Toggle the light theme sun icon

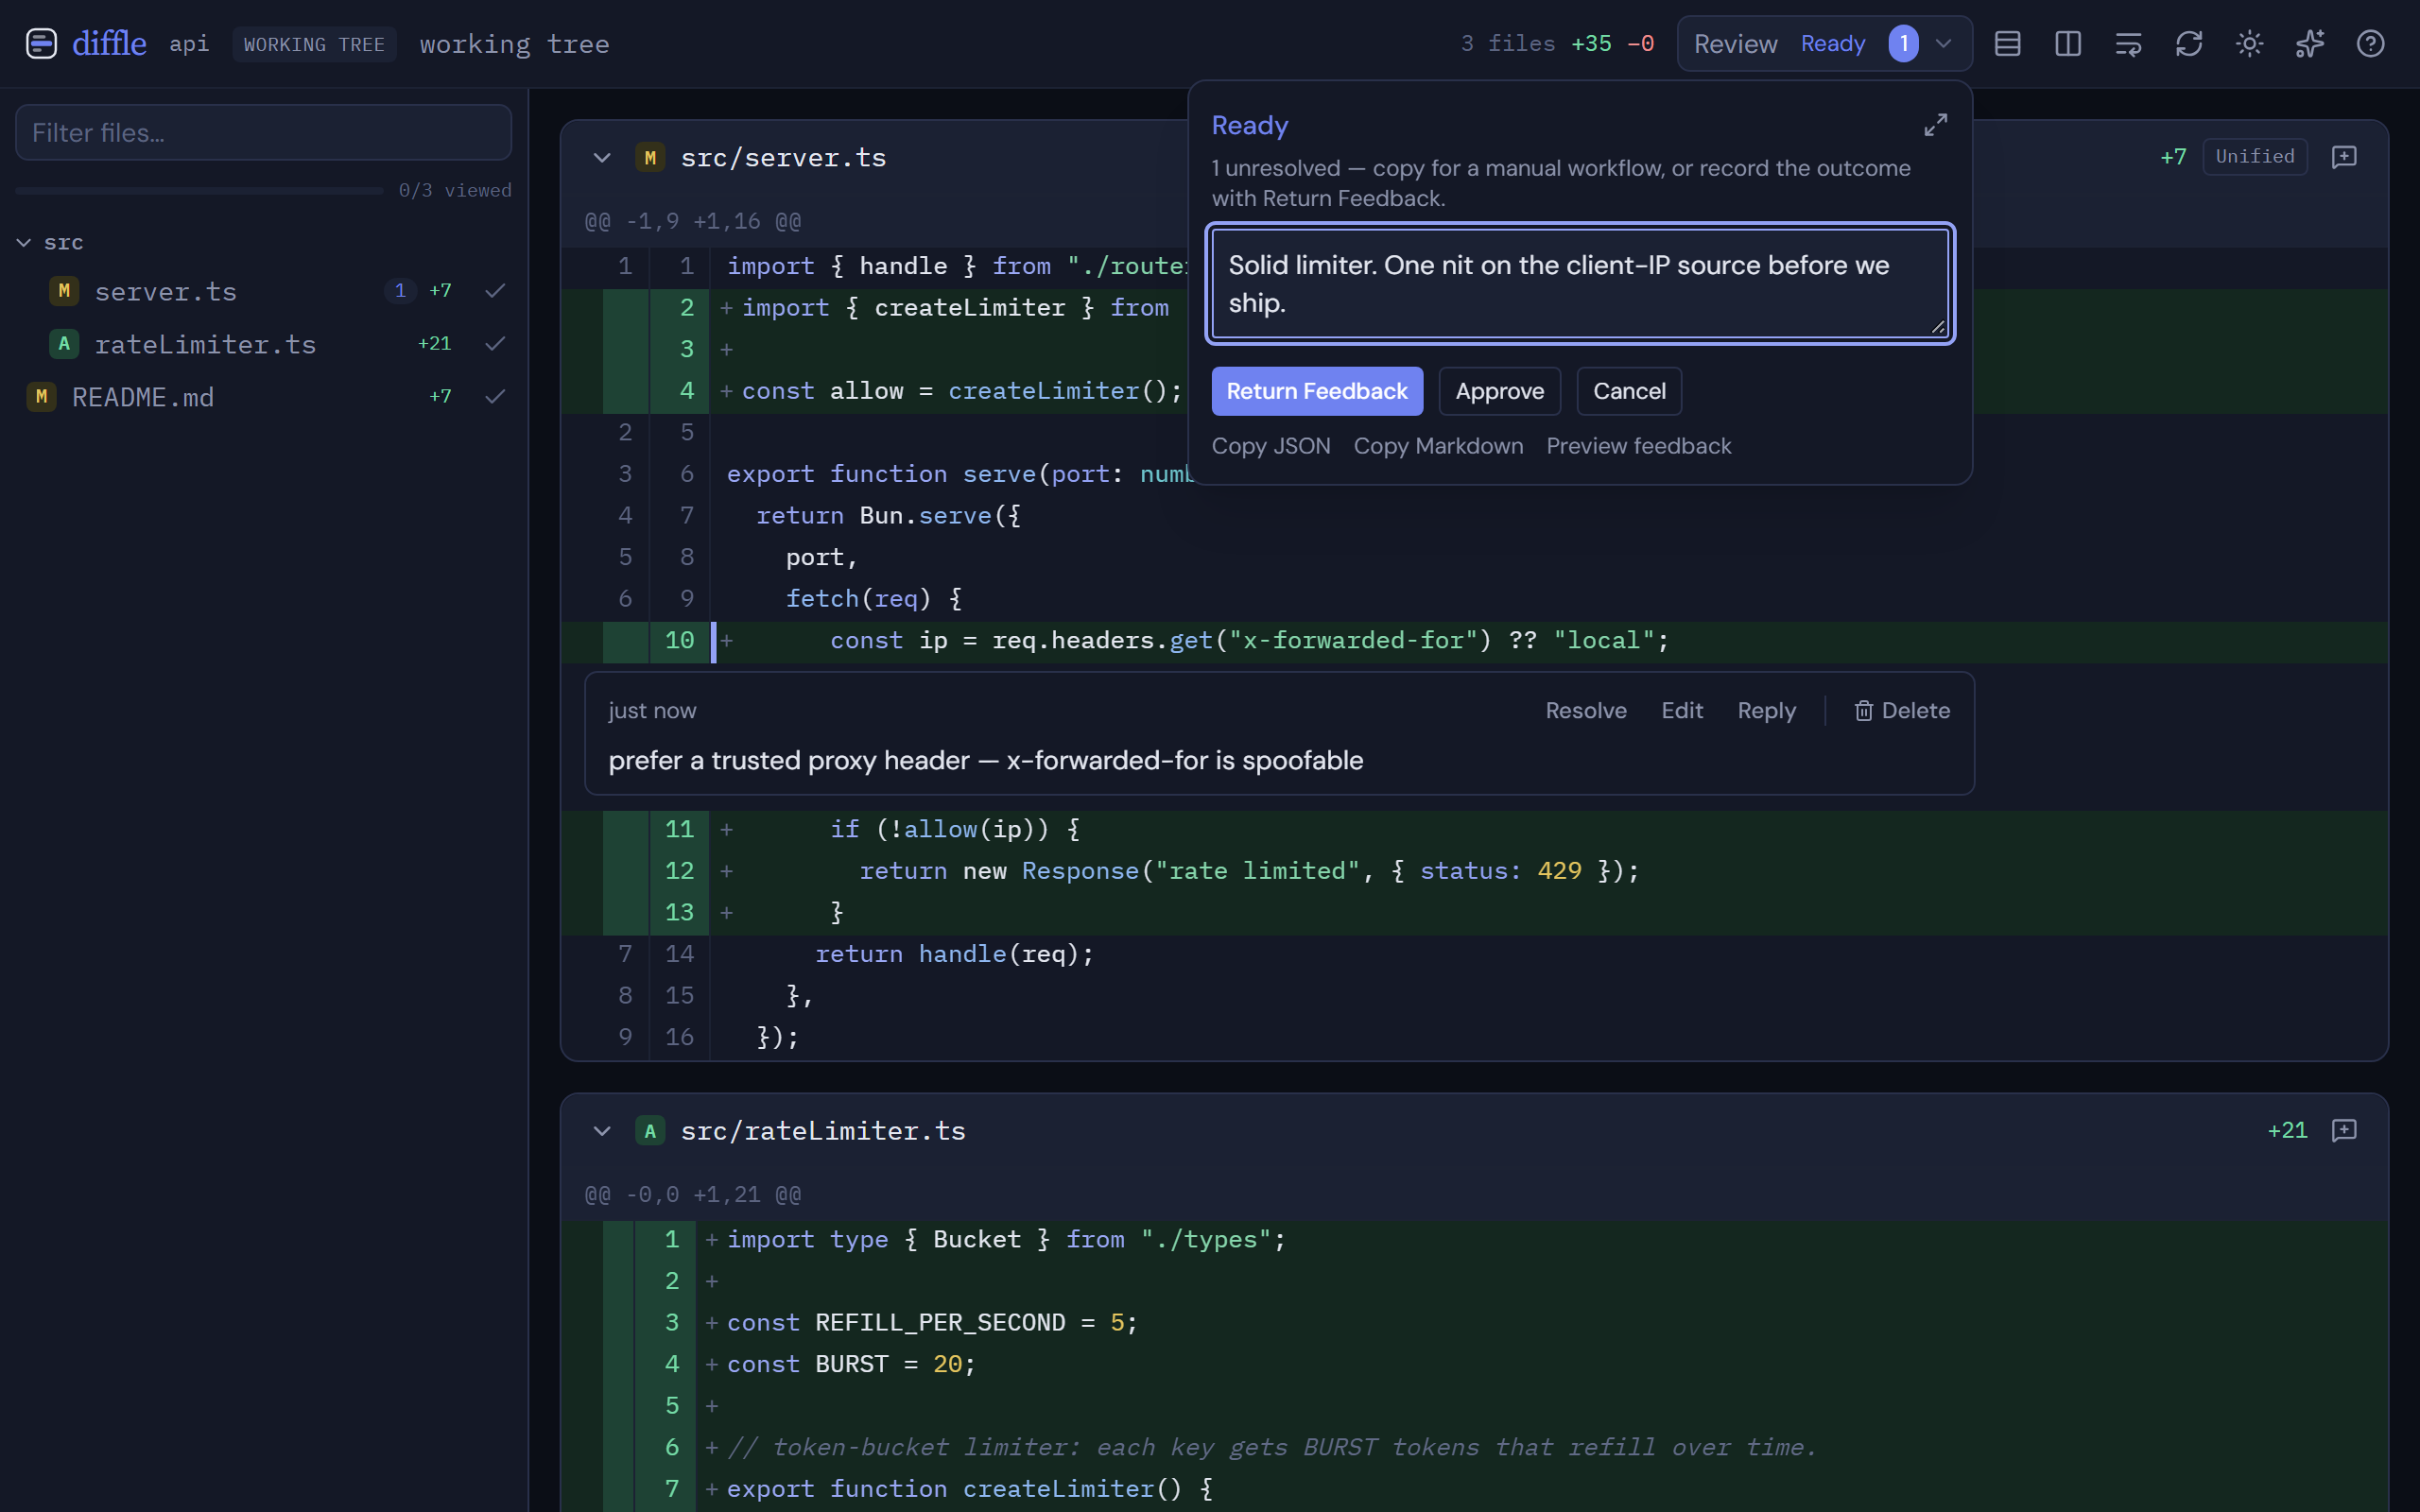pyautogui.click(x=2249, y=44)
